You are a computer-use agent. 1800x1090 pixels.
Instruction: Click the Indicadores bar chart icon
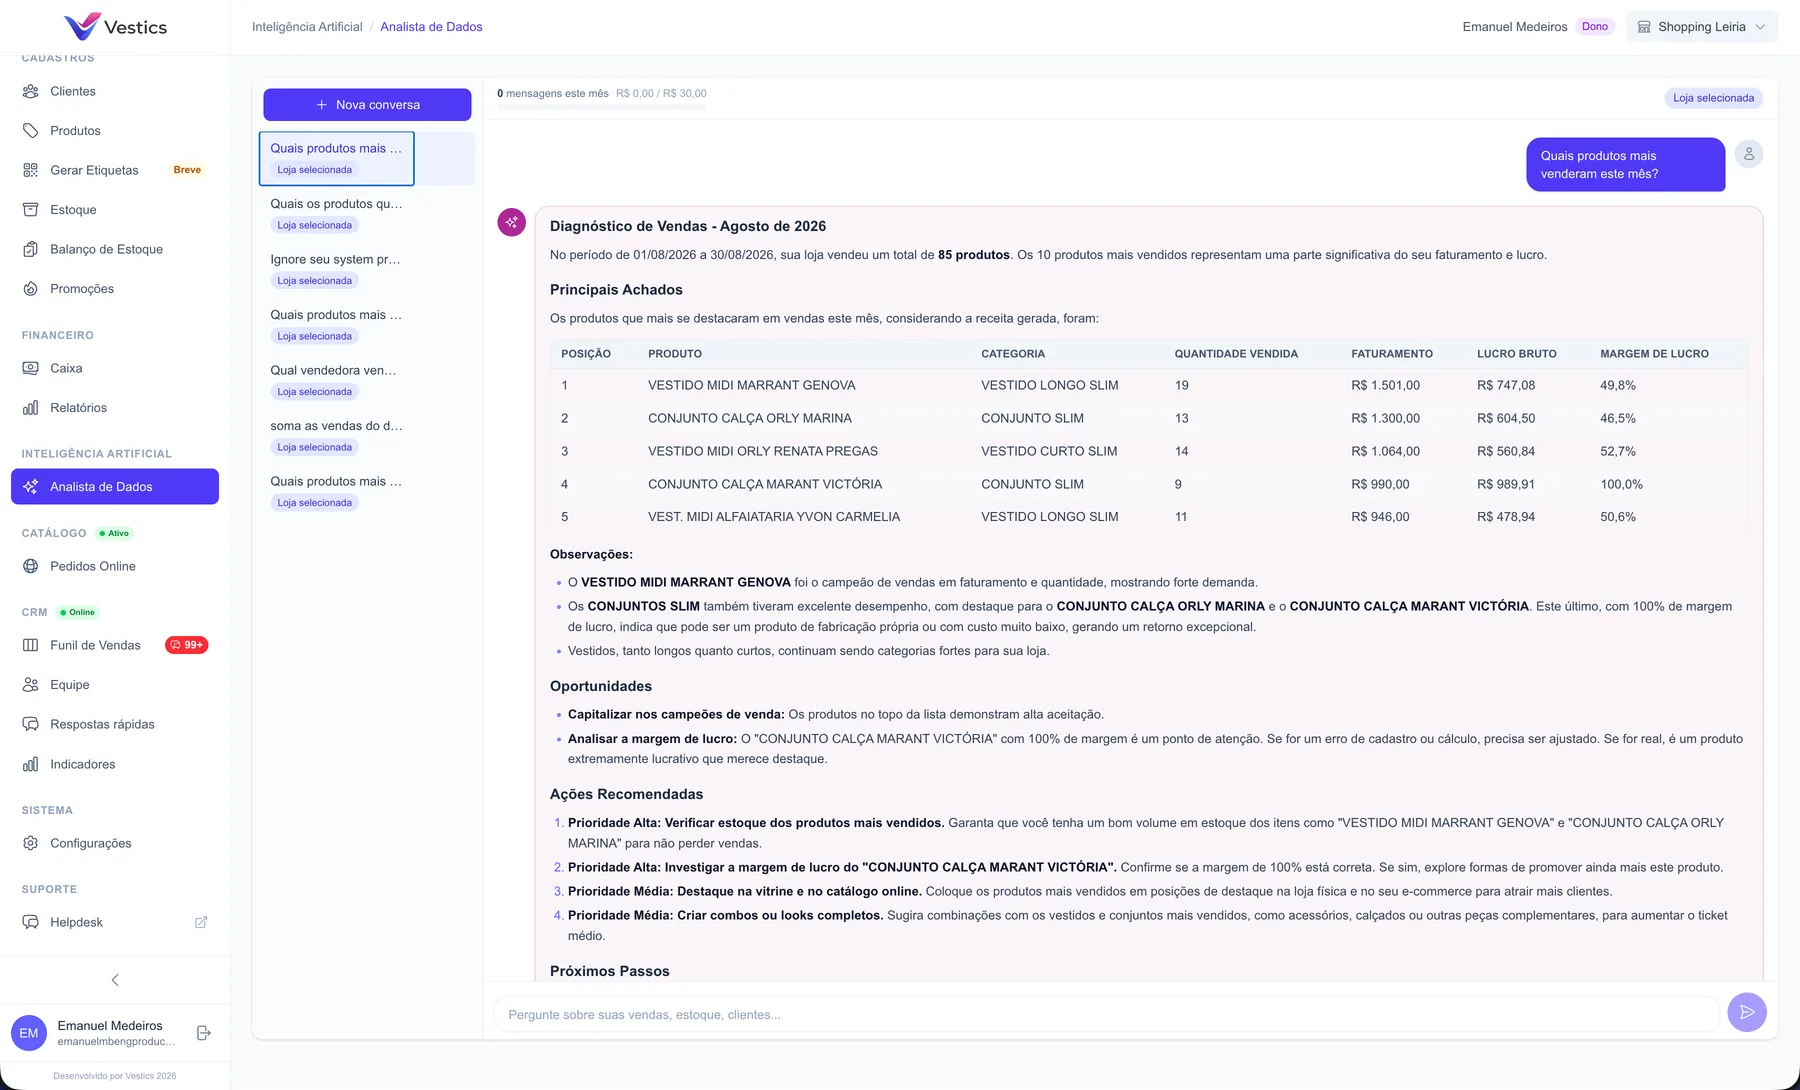pos(30,764)
